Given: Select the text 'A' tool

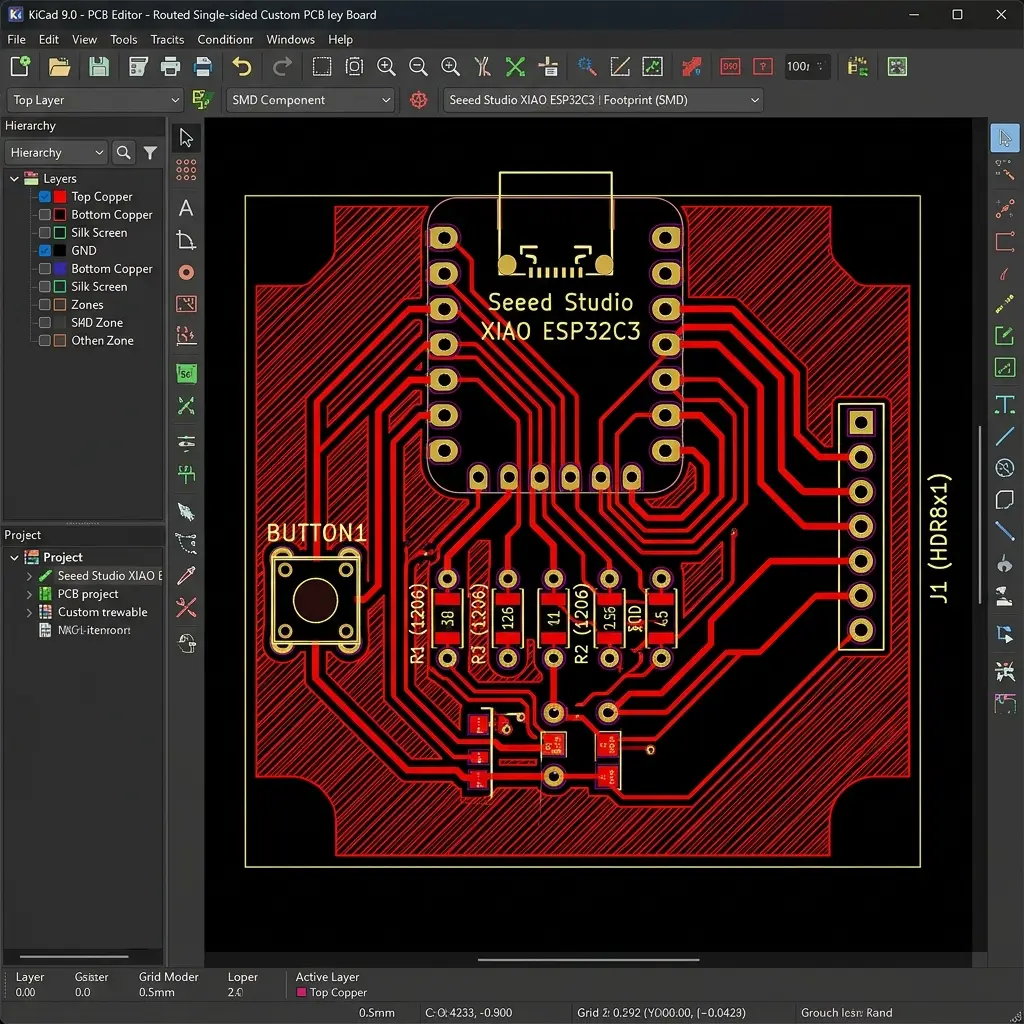Looking at the screenshot, I should point(186,208).
